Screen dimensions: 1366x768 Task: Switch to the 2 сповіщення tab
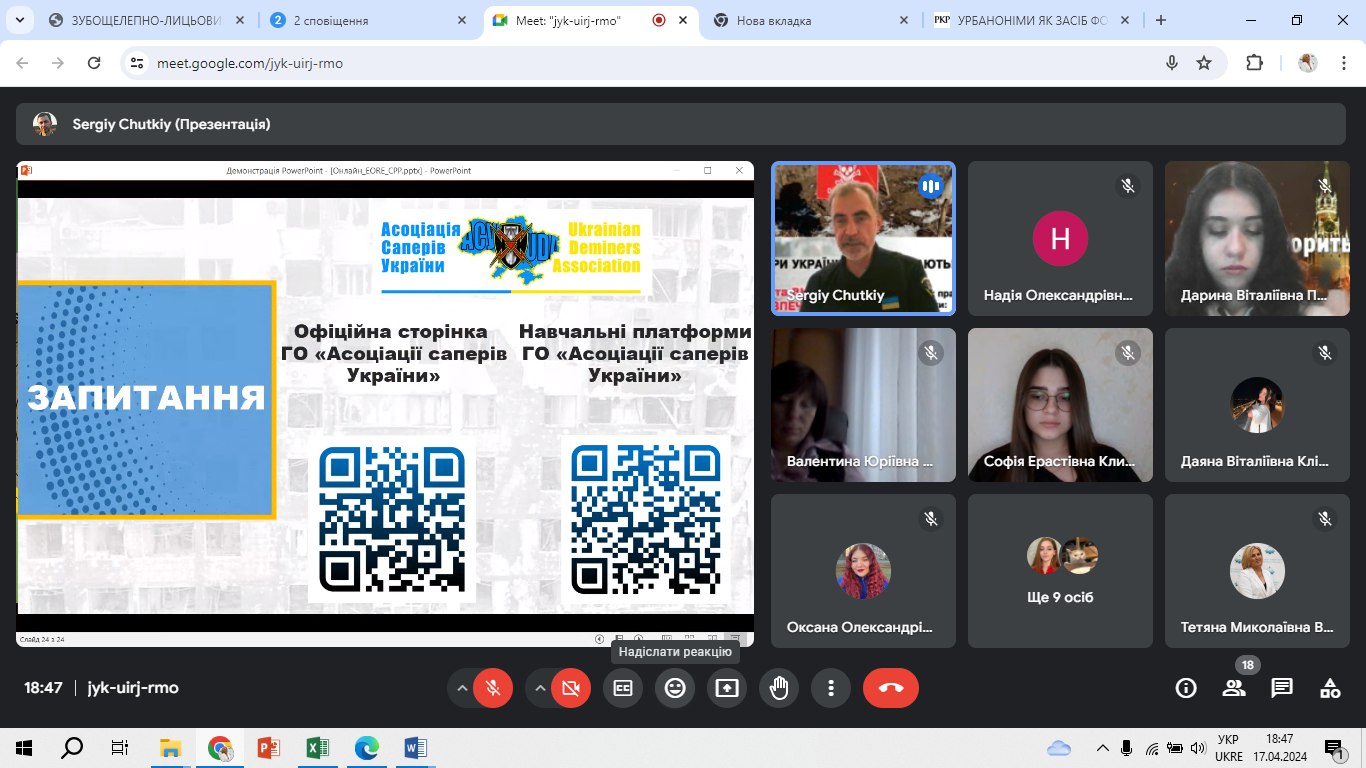coord(360,20)
